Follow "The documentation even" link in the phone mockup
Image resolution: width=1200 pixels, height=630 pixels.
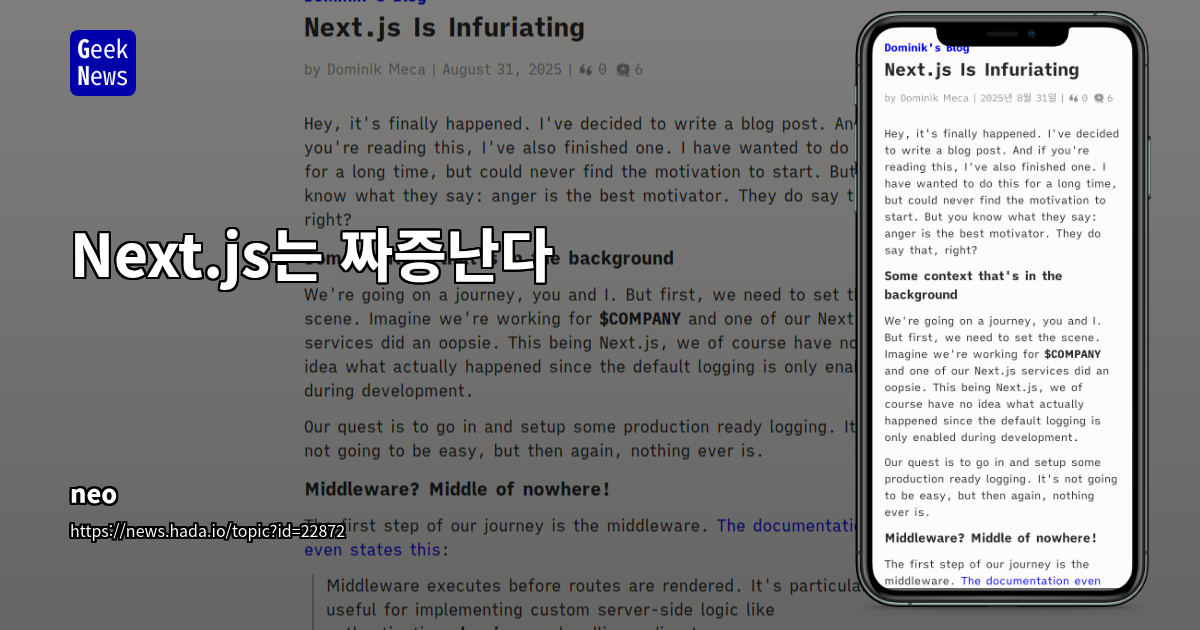pyautogui.click(x=1030, y=580)
